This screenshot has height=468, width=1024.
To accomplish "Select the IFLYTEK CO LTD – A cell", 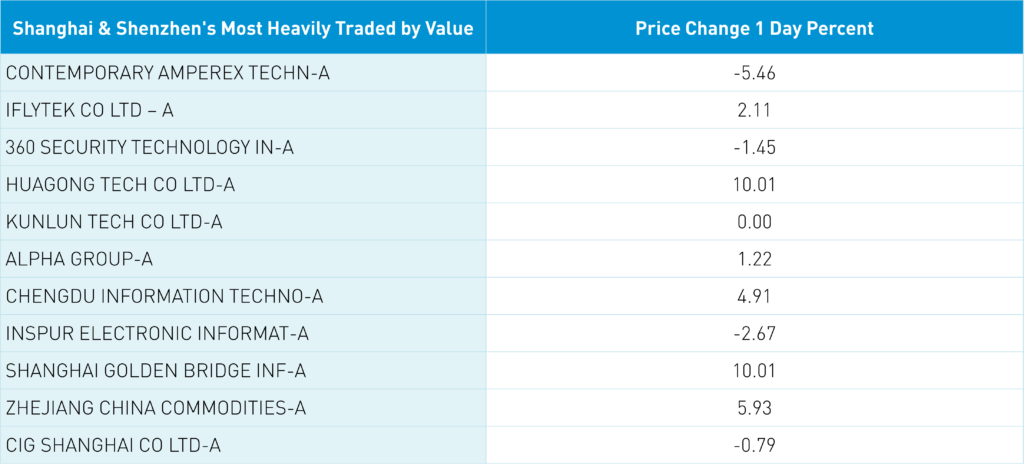I will 90,110.
